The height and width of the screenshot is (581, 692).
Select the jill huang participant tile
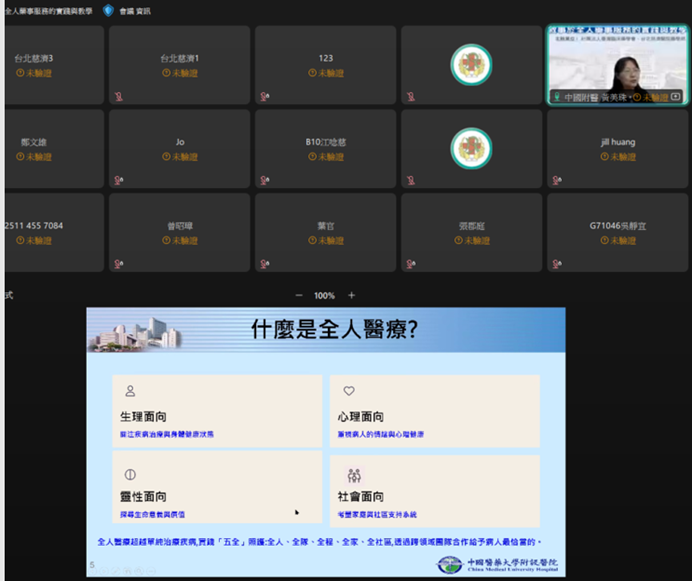617,149
